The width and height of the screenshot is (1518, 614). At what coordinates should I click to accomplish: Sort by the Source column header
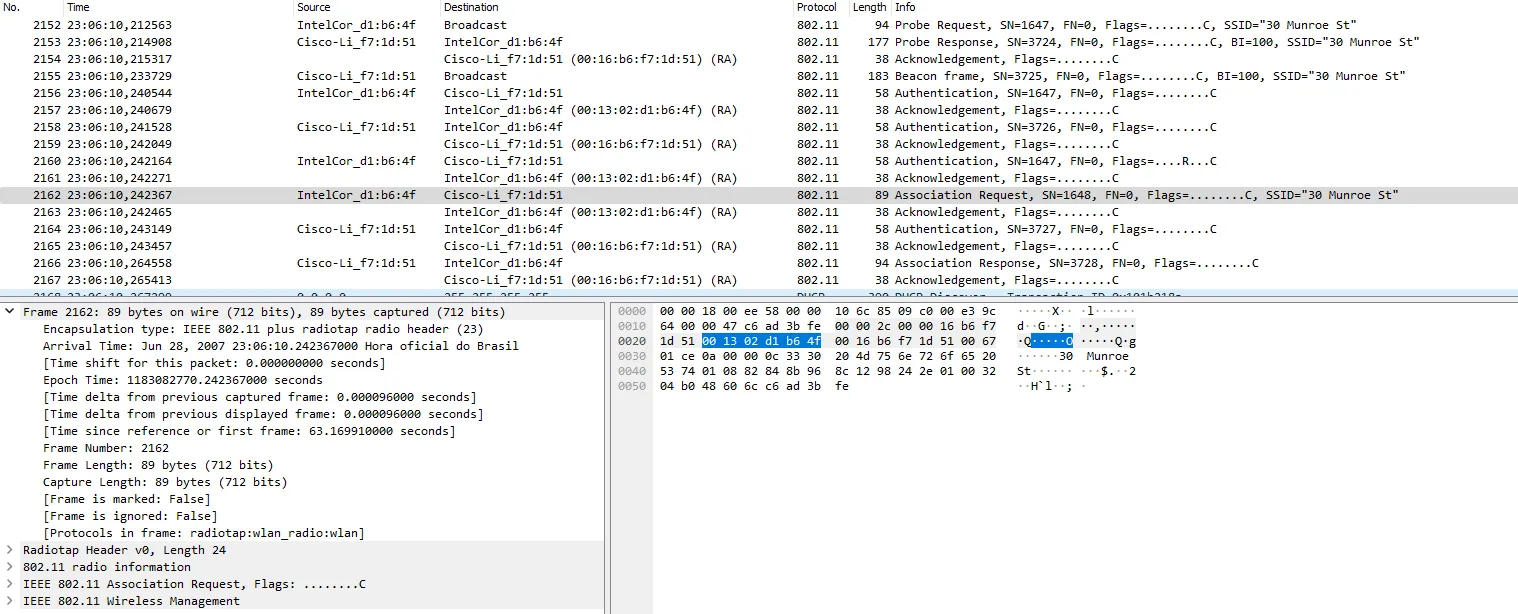tap(313, 7)
